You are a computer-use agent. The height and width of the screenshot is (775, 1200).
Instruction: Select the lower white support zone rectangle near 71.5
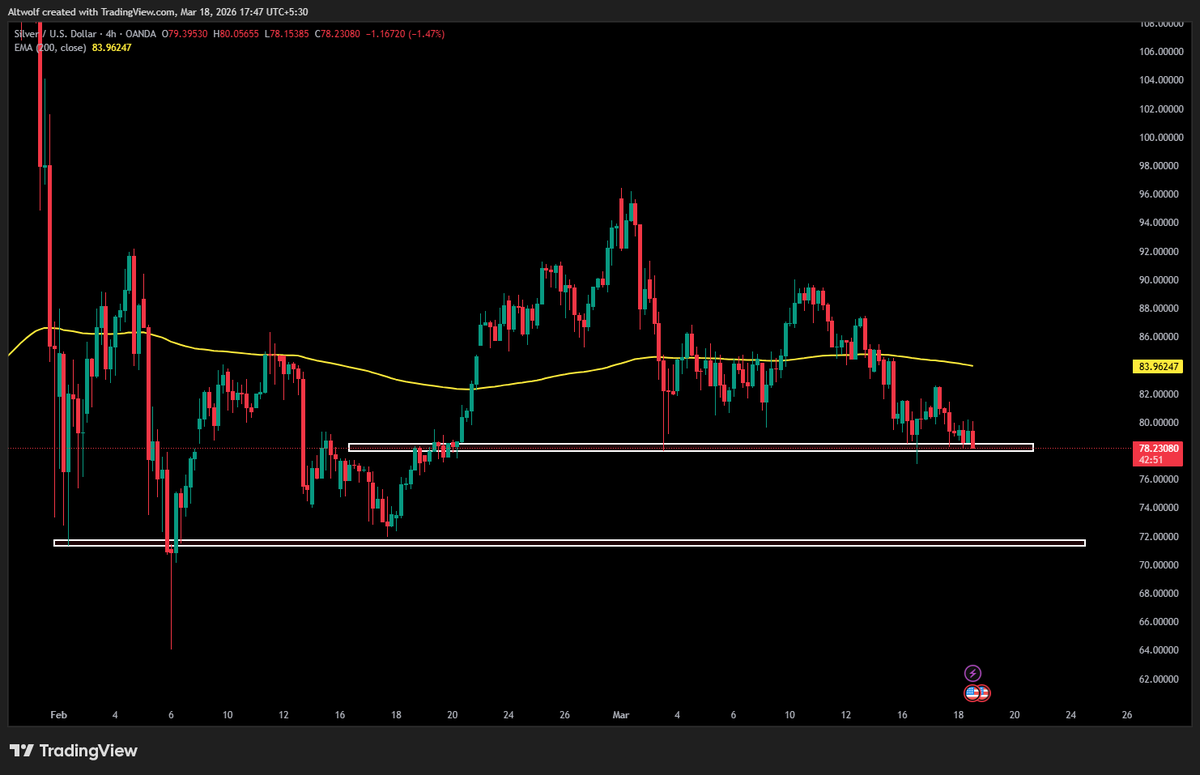coord(569,543)
